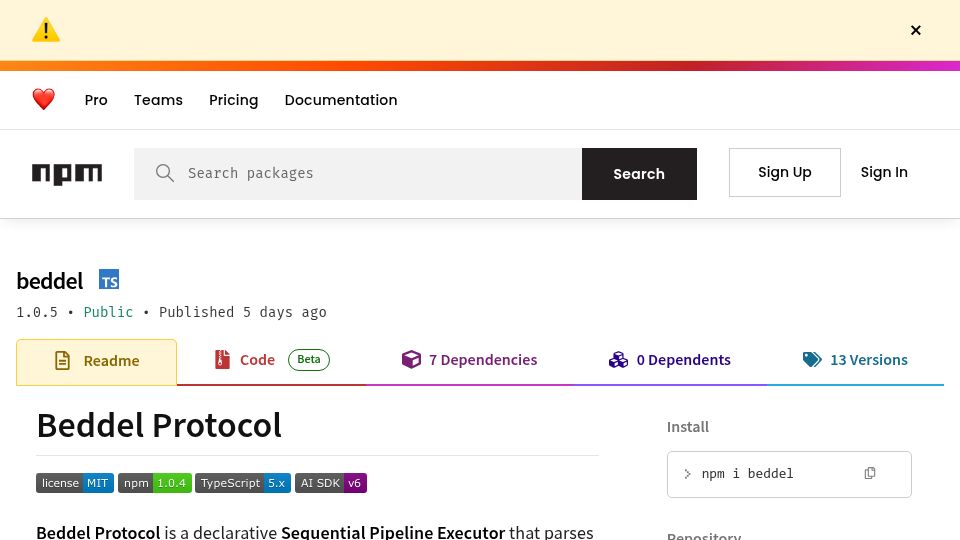The image size is (960, 540).
Task: Click the Public visibility label
Action: pyautogui.click(x=108, y=312)
